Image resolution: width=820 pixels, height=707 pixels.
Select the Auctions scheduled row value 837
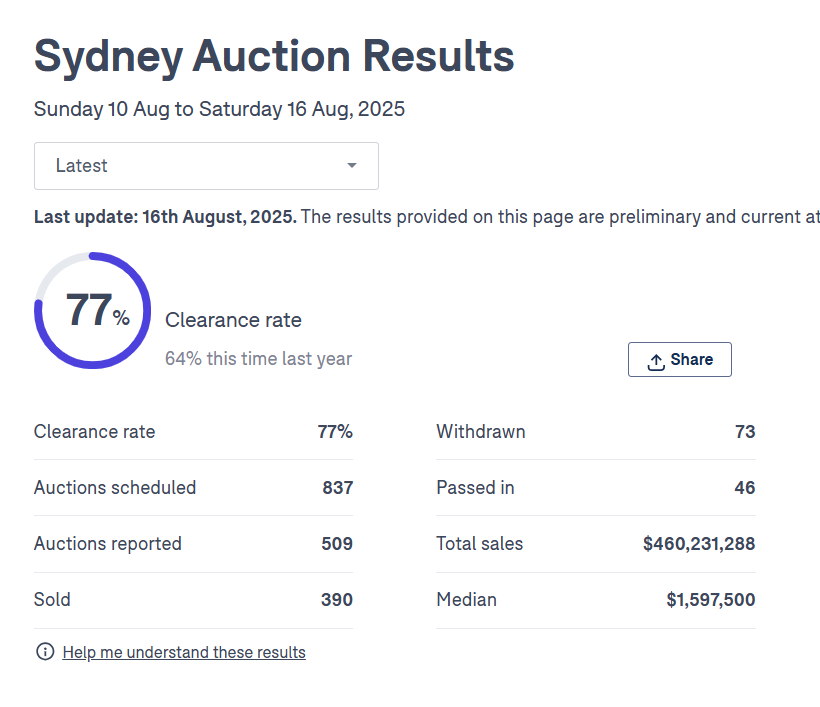point(337,488)
